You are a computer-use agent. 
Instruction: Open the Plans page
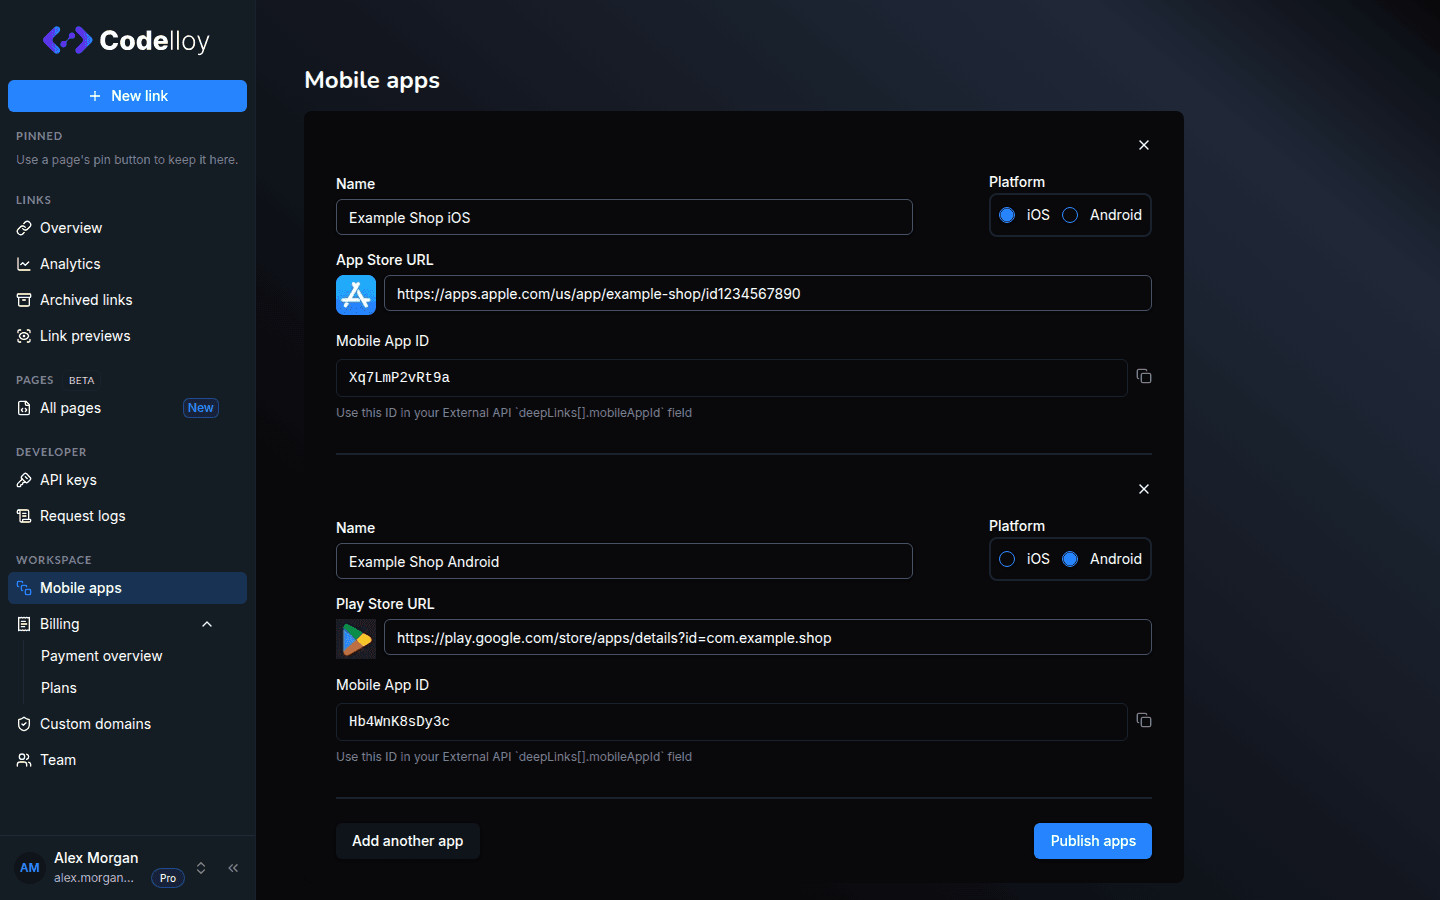[x=59, y=688]
